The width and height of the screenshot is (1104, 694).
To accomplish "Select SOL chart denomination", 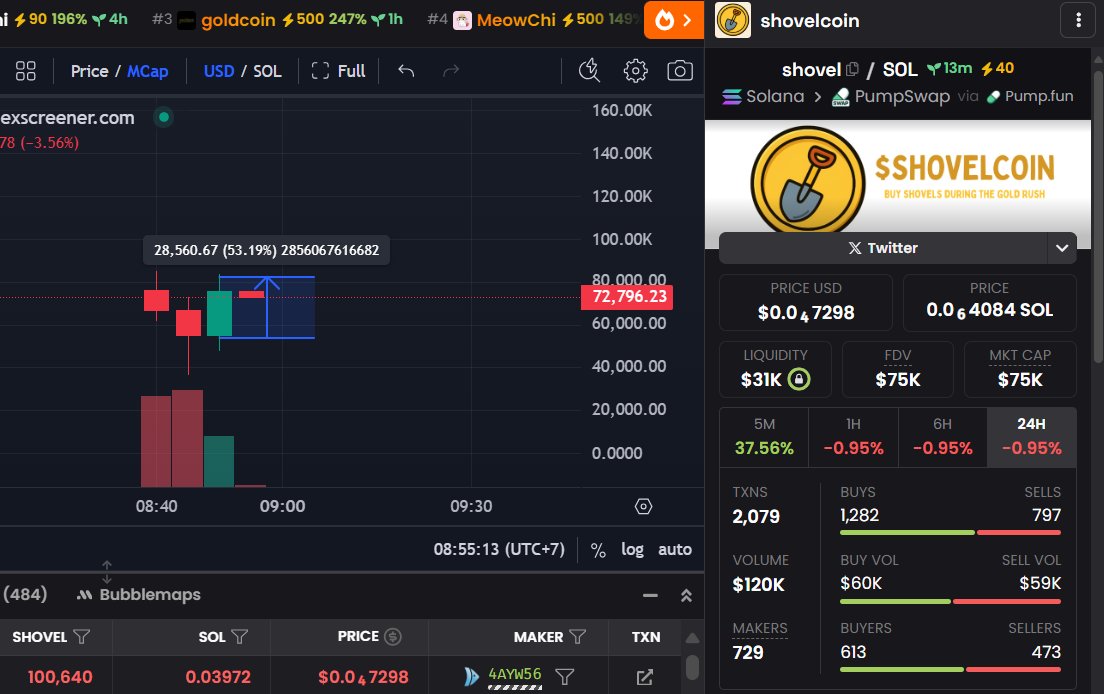I will [x=267, y=71].
